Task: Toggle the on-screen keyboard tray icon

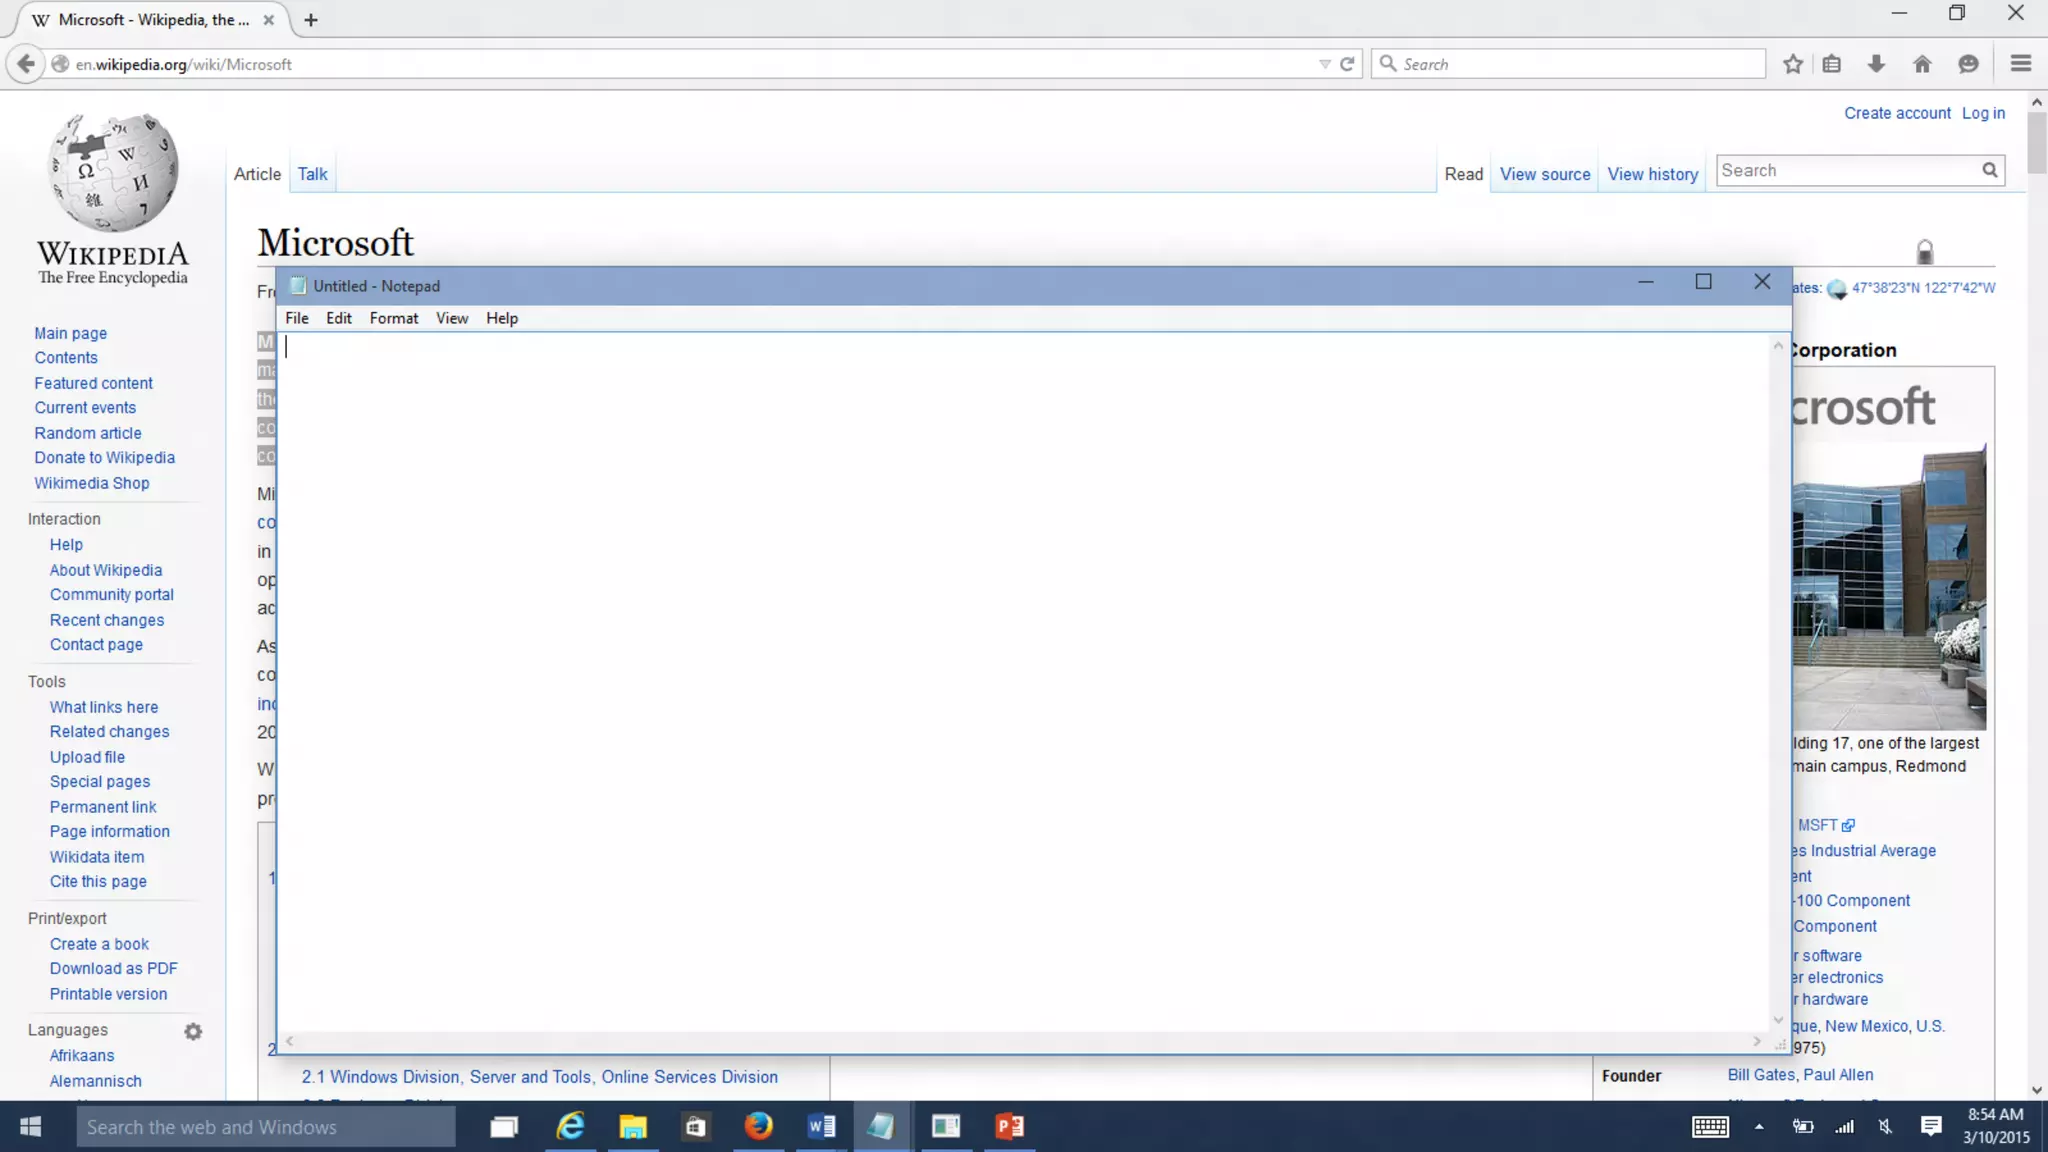Action: (1710, 1127)
